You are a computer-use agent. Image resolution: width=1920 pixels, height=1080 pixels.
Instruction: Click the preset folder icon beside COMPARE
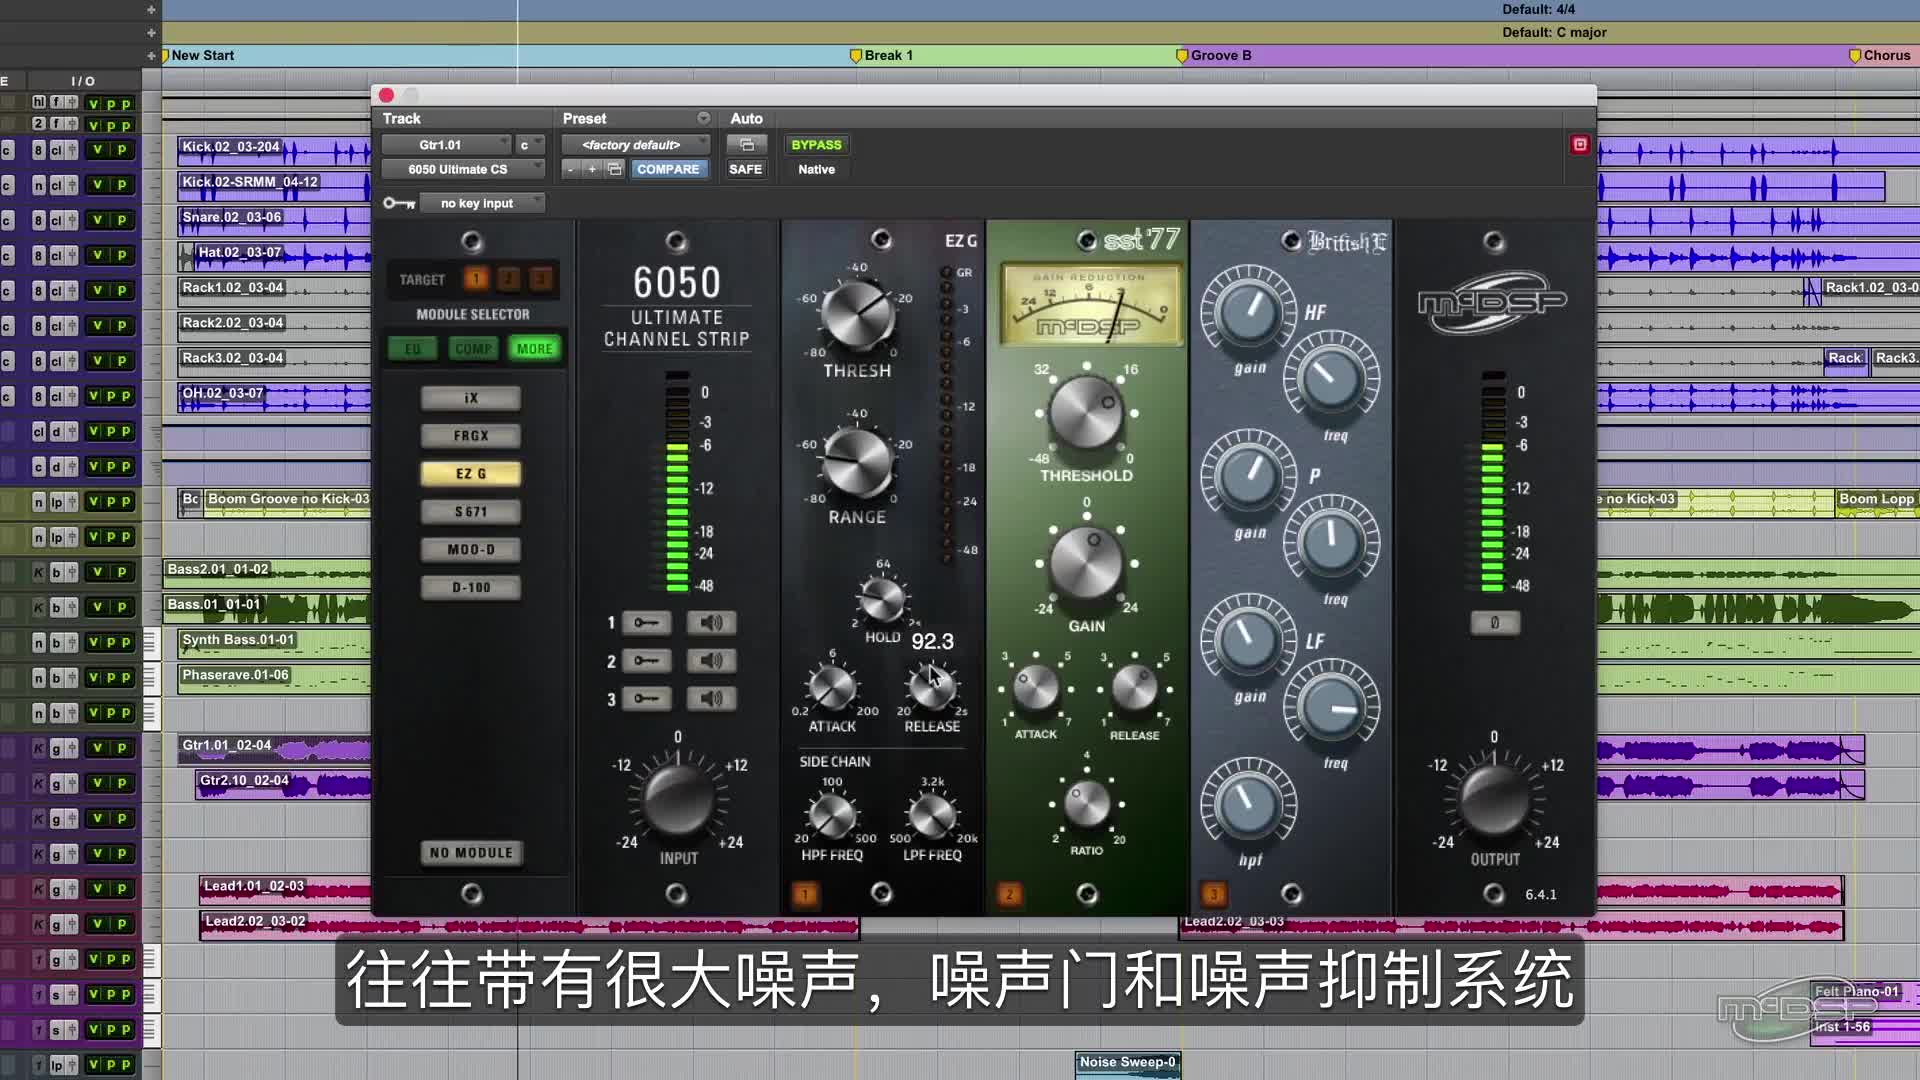coord(614,169)
